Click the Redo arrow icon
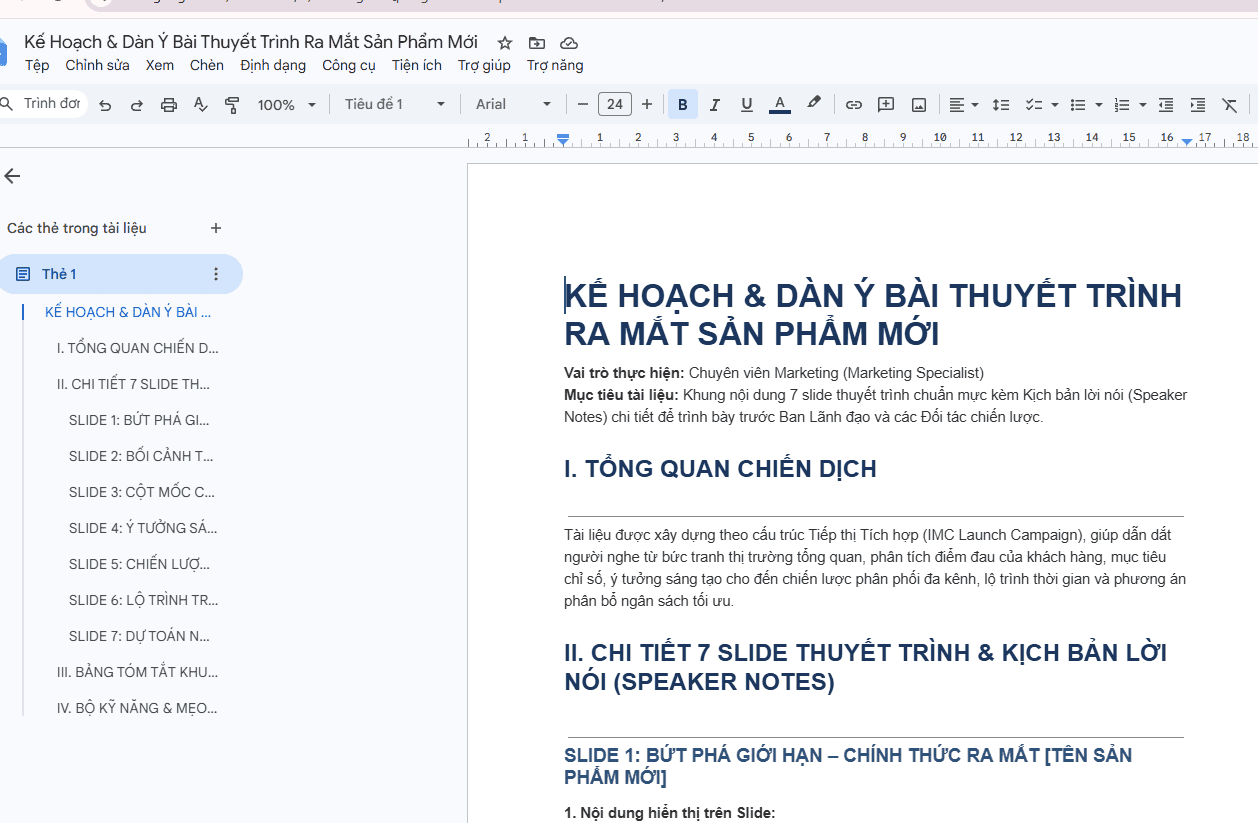Image resolution: width=1258 pixels, height=823 pixels. coord(137,105)
